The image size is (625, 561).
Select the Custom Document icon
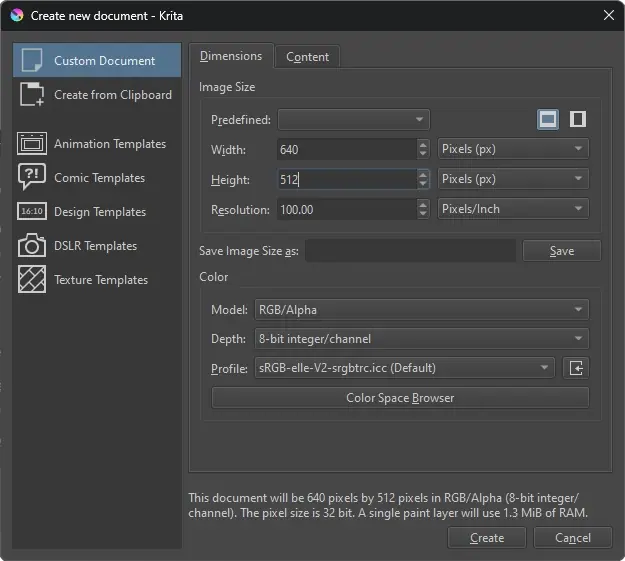click(32, 60)
